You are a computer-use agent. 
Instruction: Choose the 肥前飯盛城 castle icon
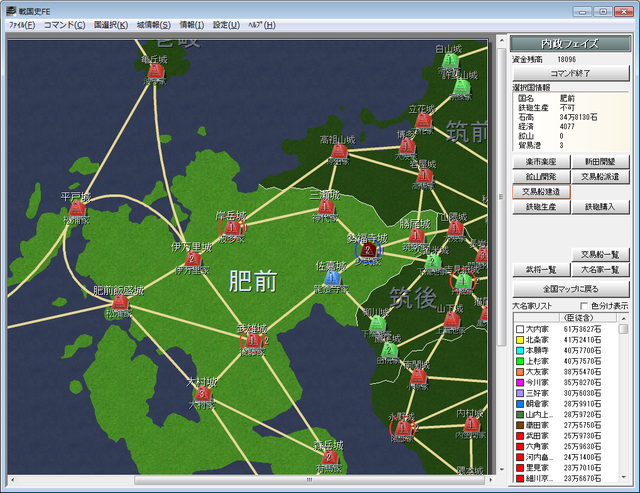[120, 302]
